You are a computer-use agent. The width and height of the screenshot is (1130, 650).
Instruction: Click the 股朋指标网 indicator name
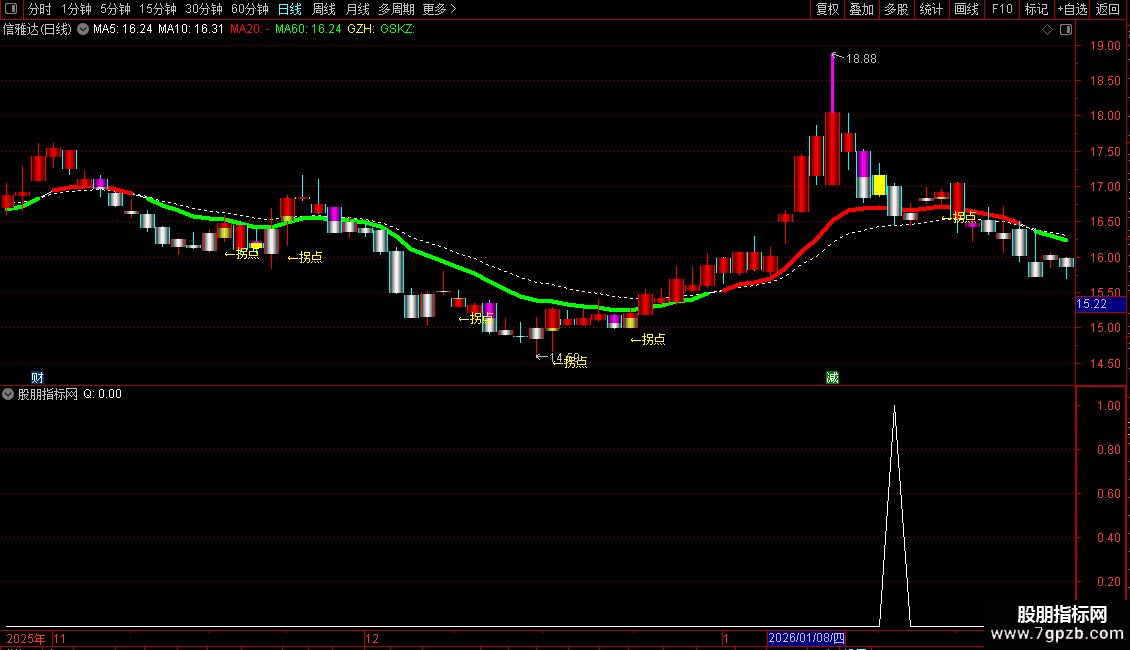[48, 394]
